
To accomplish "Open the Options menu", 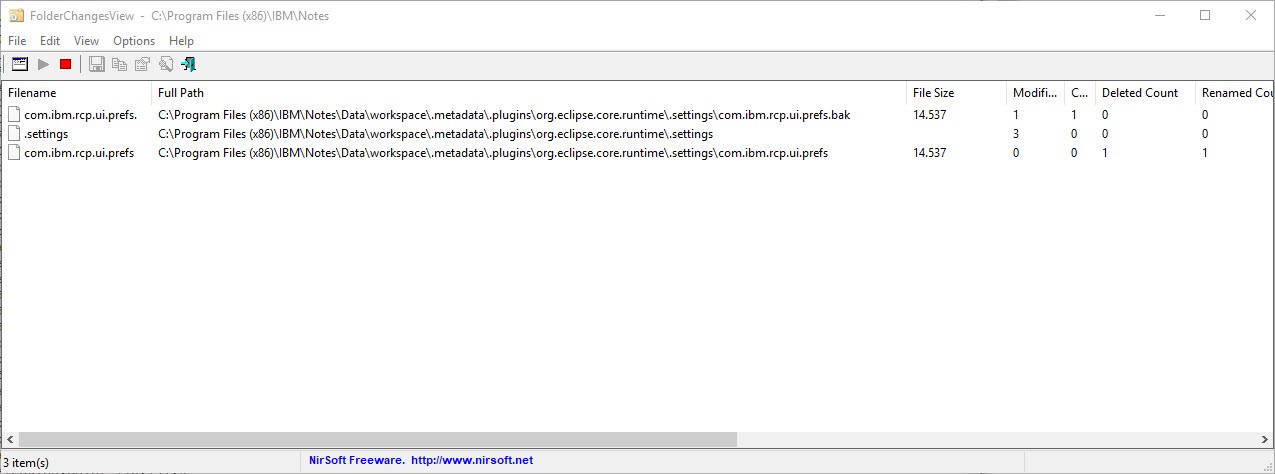I will tap(134, 41).
